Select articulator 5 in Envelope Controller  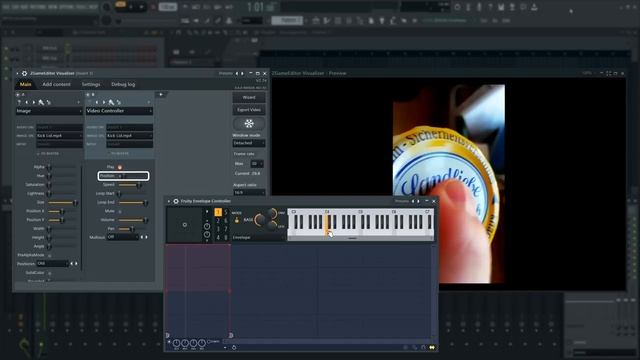click(x=226, y=212)
